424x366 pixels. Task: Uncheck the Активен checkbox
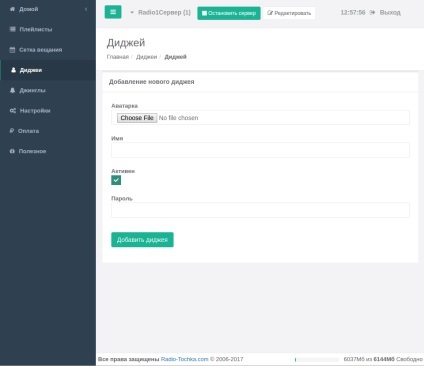coord(116,180)
